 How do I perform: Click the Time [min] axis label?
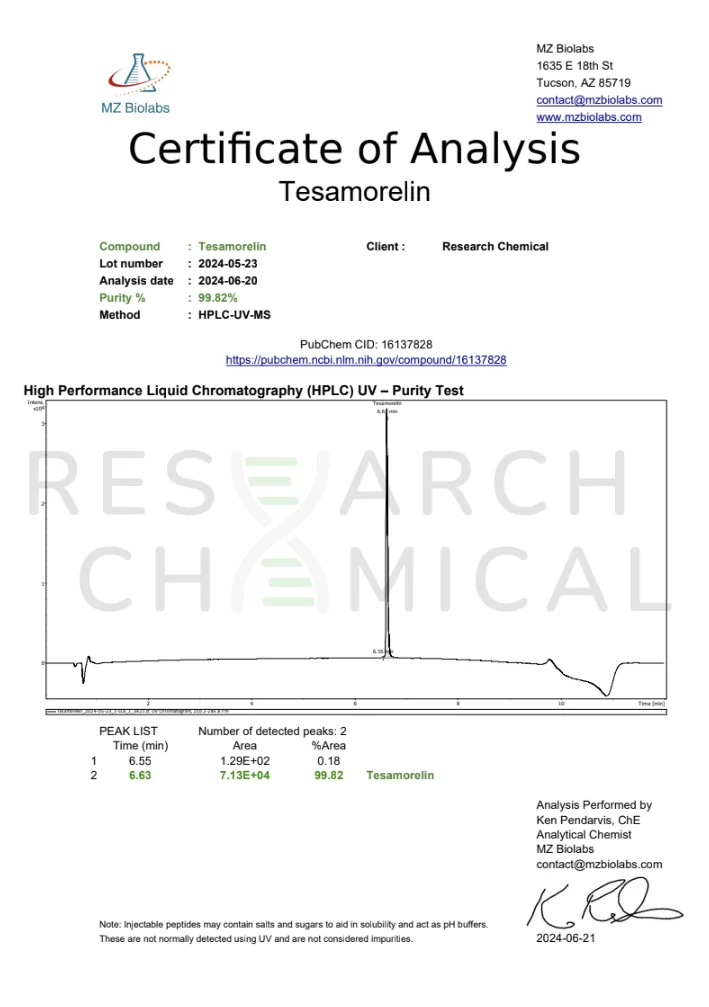[x=651, y=704]
